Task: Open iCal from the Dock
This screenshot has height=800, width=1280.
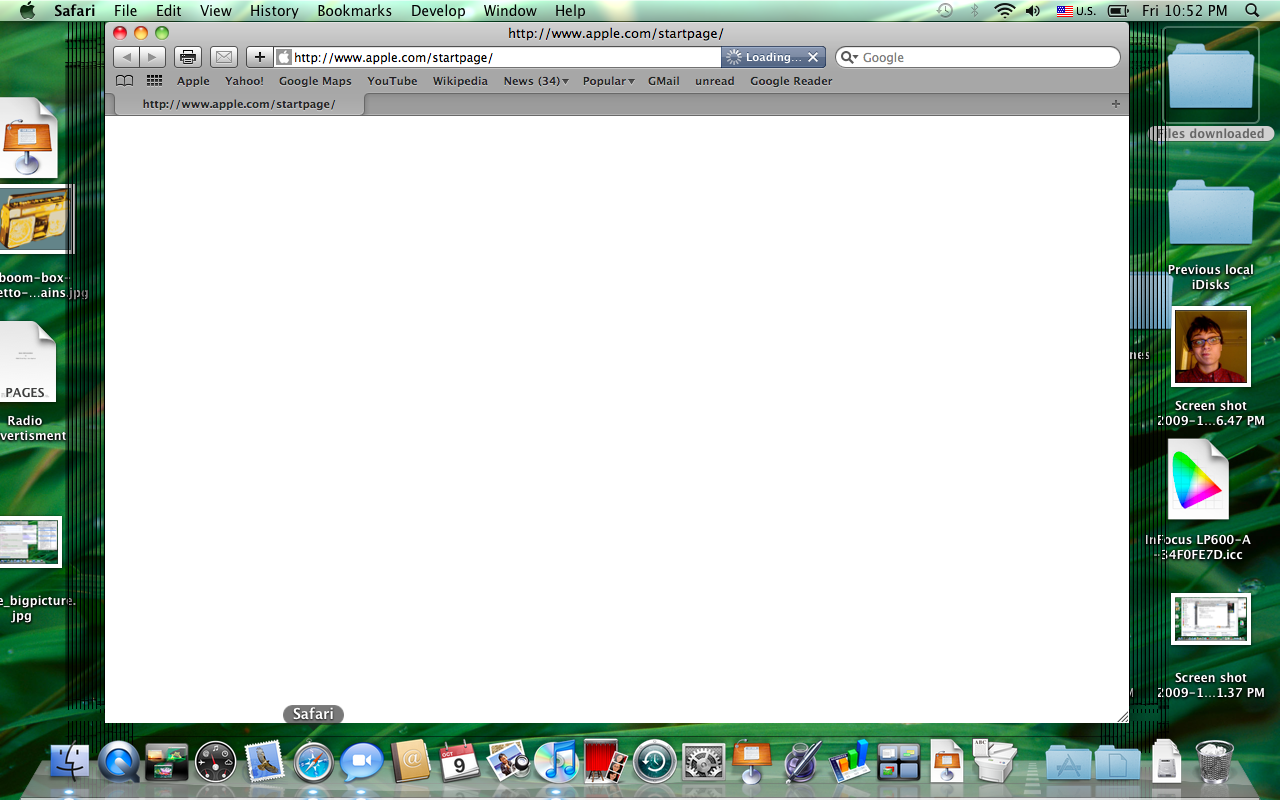Action: tap(459, 763)
